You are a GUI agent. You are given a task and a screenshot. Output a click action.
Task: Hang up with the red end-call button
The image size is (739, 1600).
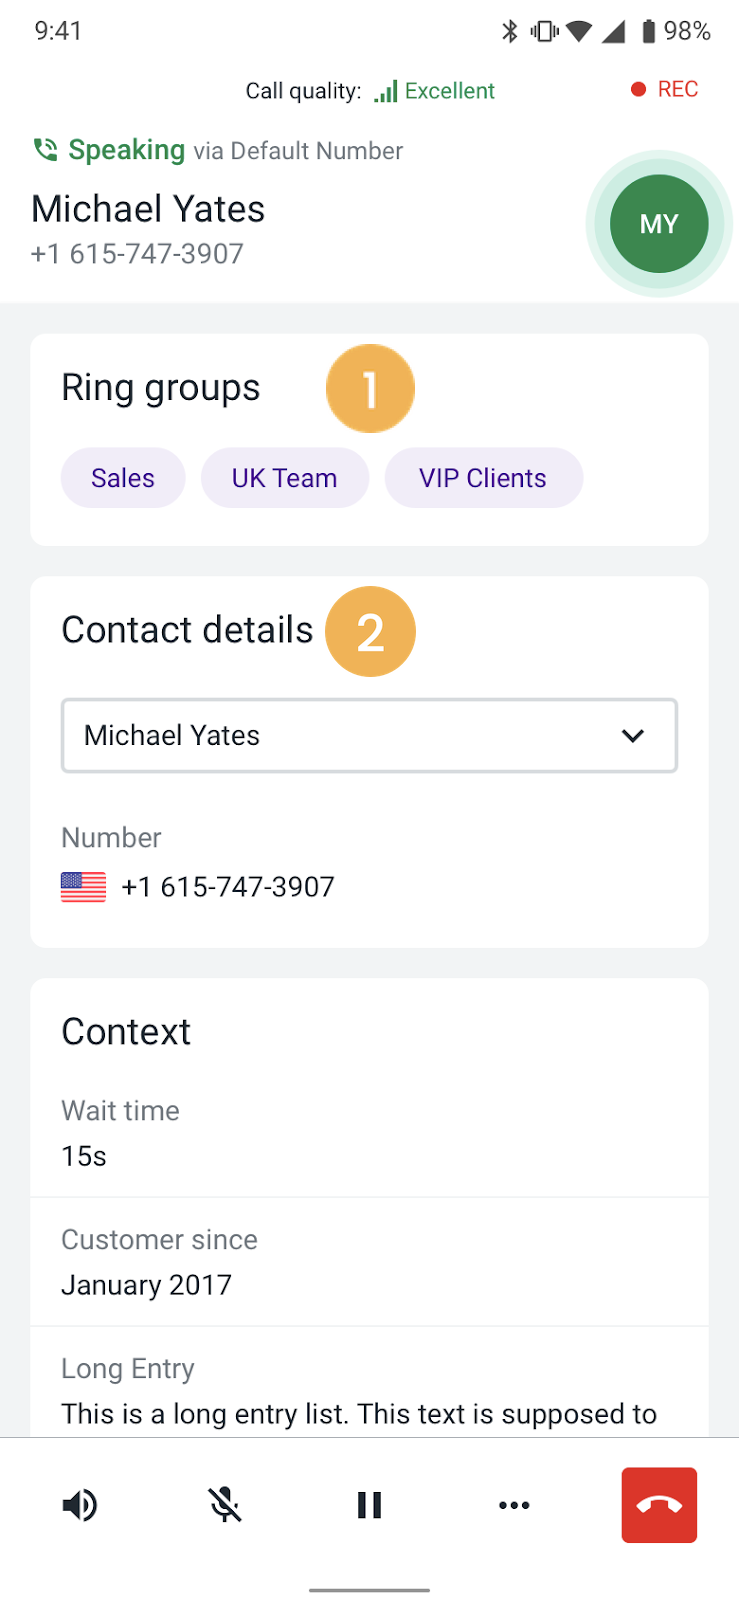coord(659,1505)
